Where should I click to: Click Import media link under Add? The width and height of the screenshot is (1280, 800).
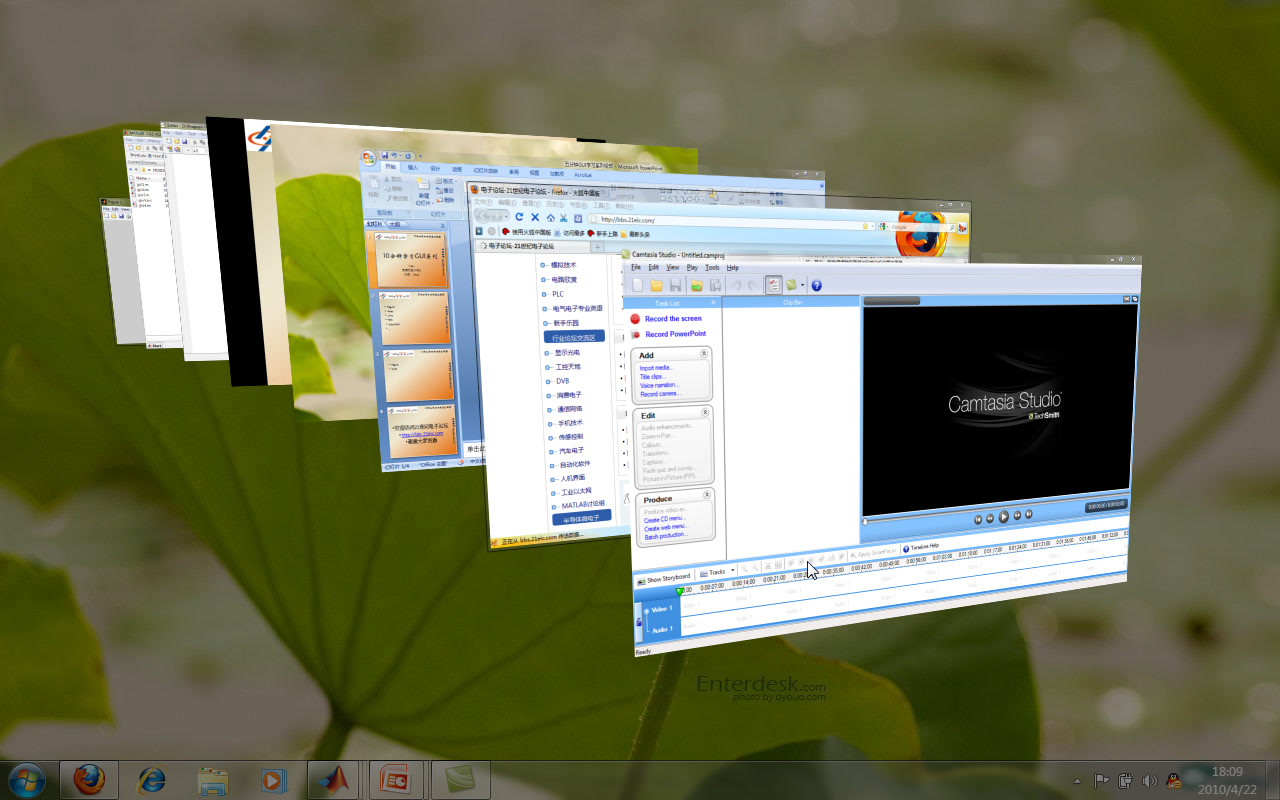tap(656, 368)
